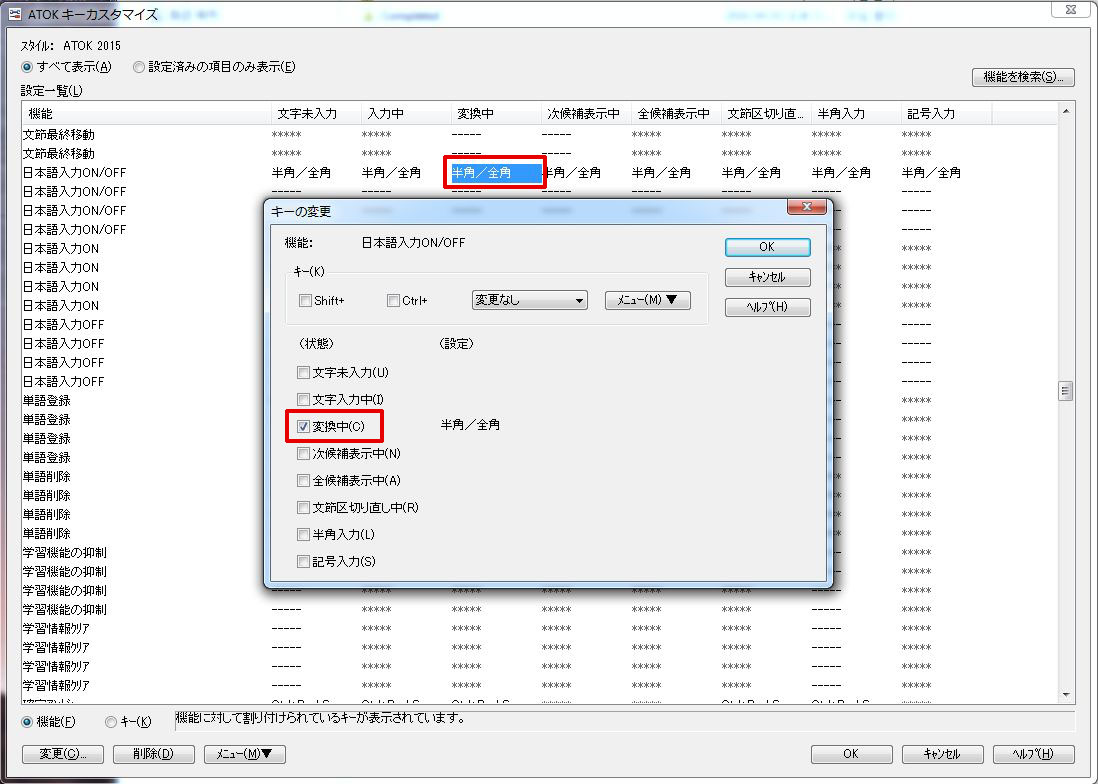The height and width of the screenshot is (784, 1098).
Task: Select the 半角／全角 cell under 文字未入力 column
Action: pos(302,172)
